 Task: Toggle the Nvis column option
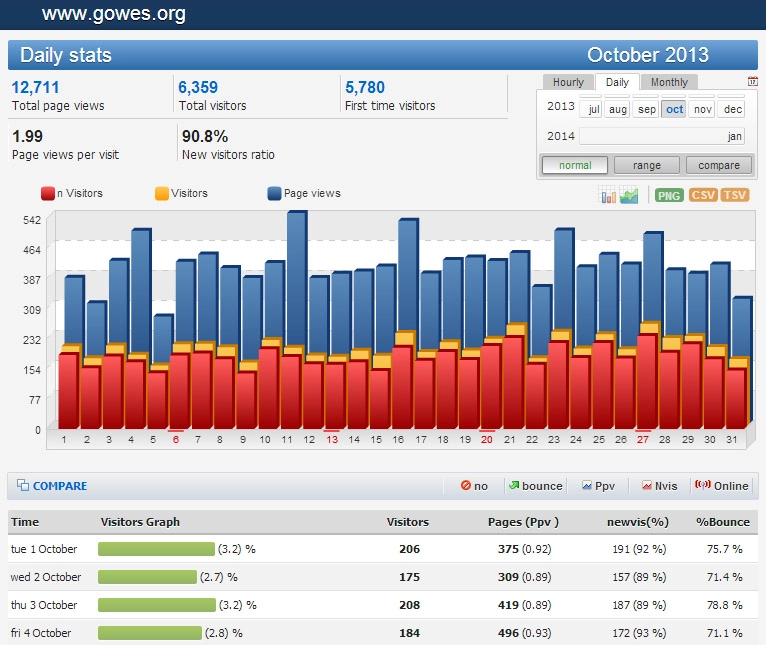(x=659, y=486)
